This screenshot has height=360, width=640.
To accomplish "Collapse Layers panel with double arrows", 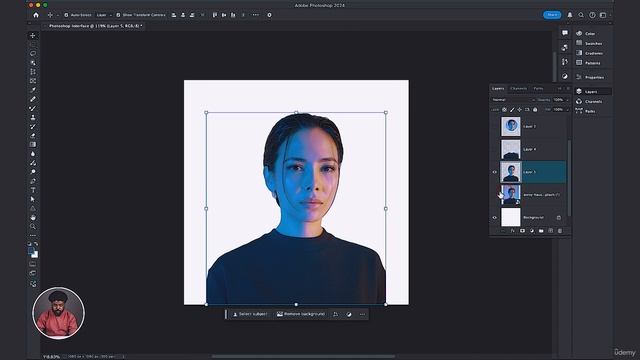I will point(560,89).
